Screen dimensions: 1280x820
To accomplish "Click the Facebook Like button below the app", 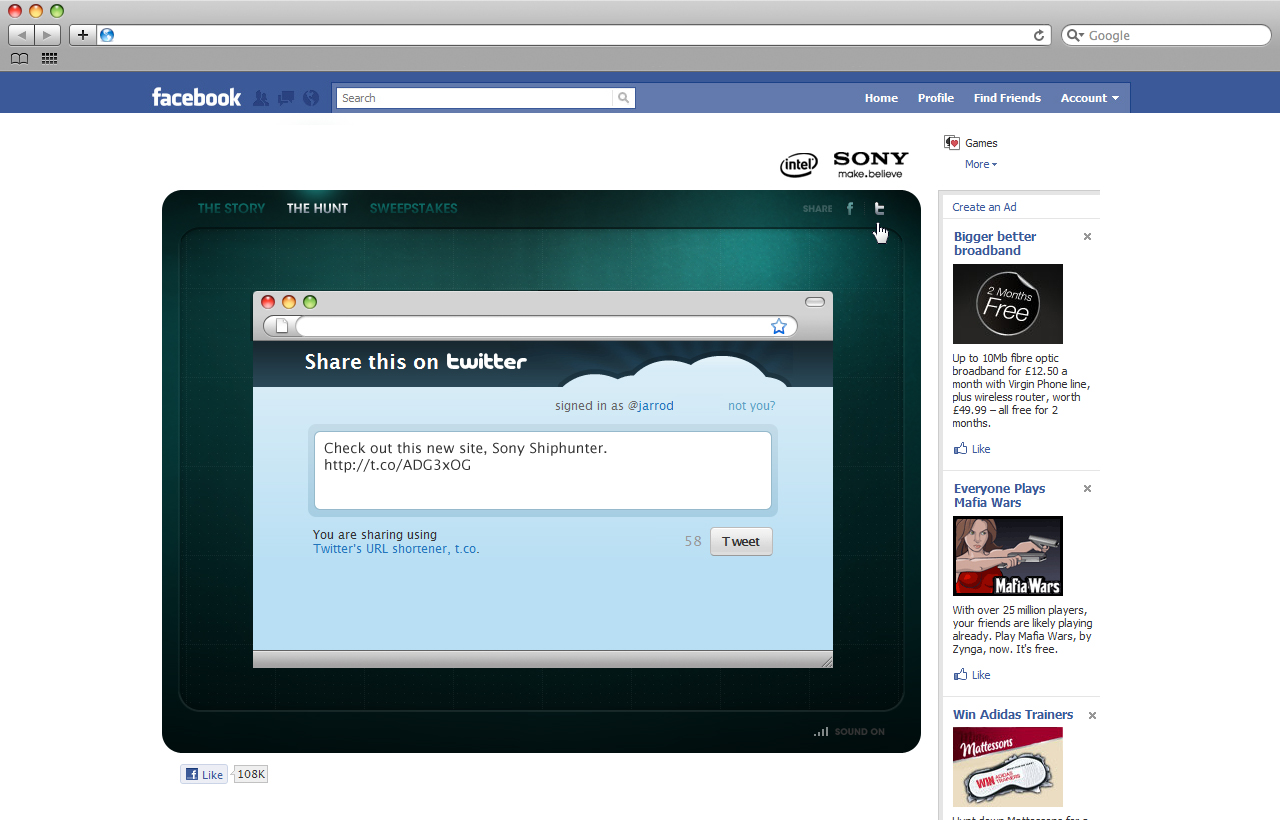I will [204, 774].
